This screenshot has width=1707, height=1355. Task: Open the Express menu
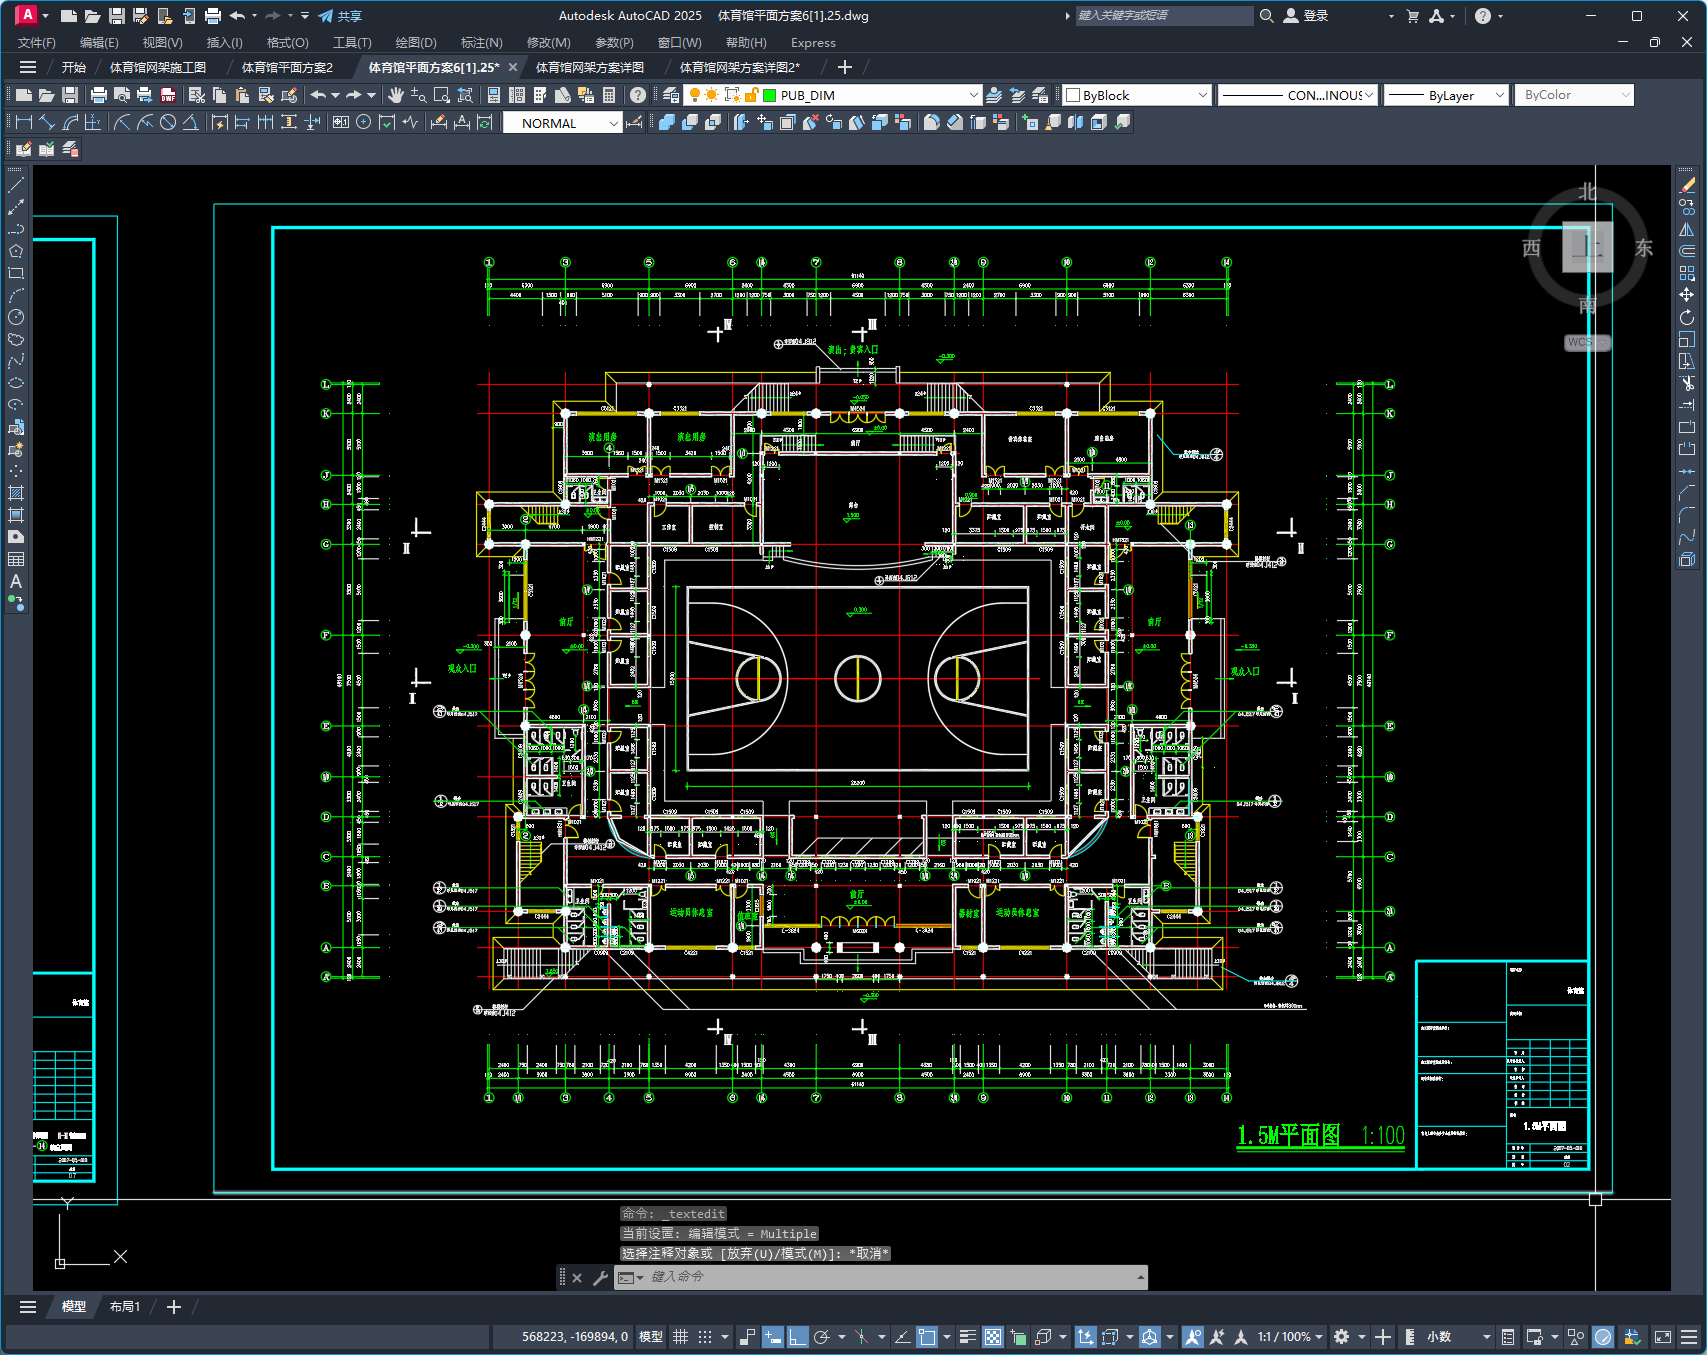click(813, 42)
